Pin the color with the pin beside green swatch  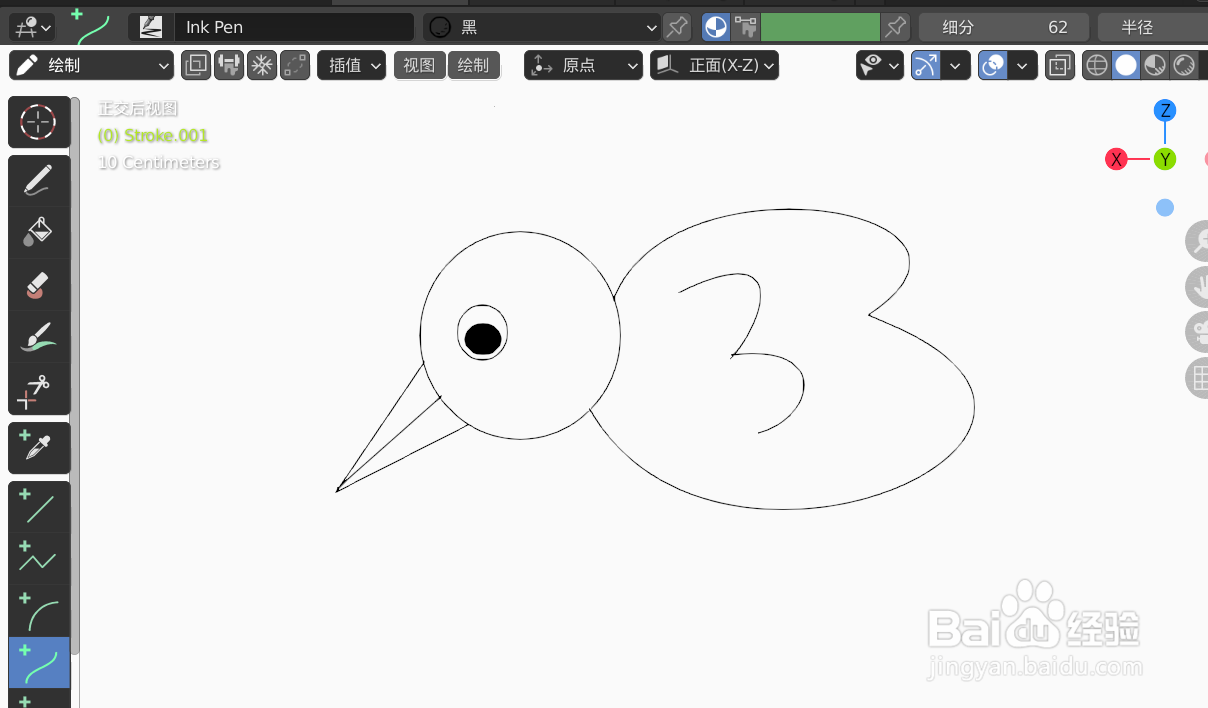[x=897, y=27]
